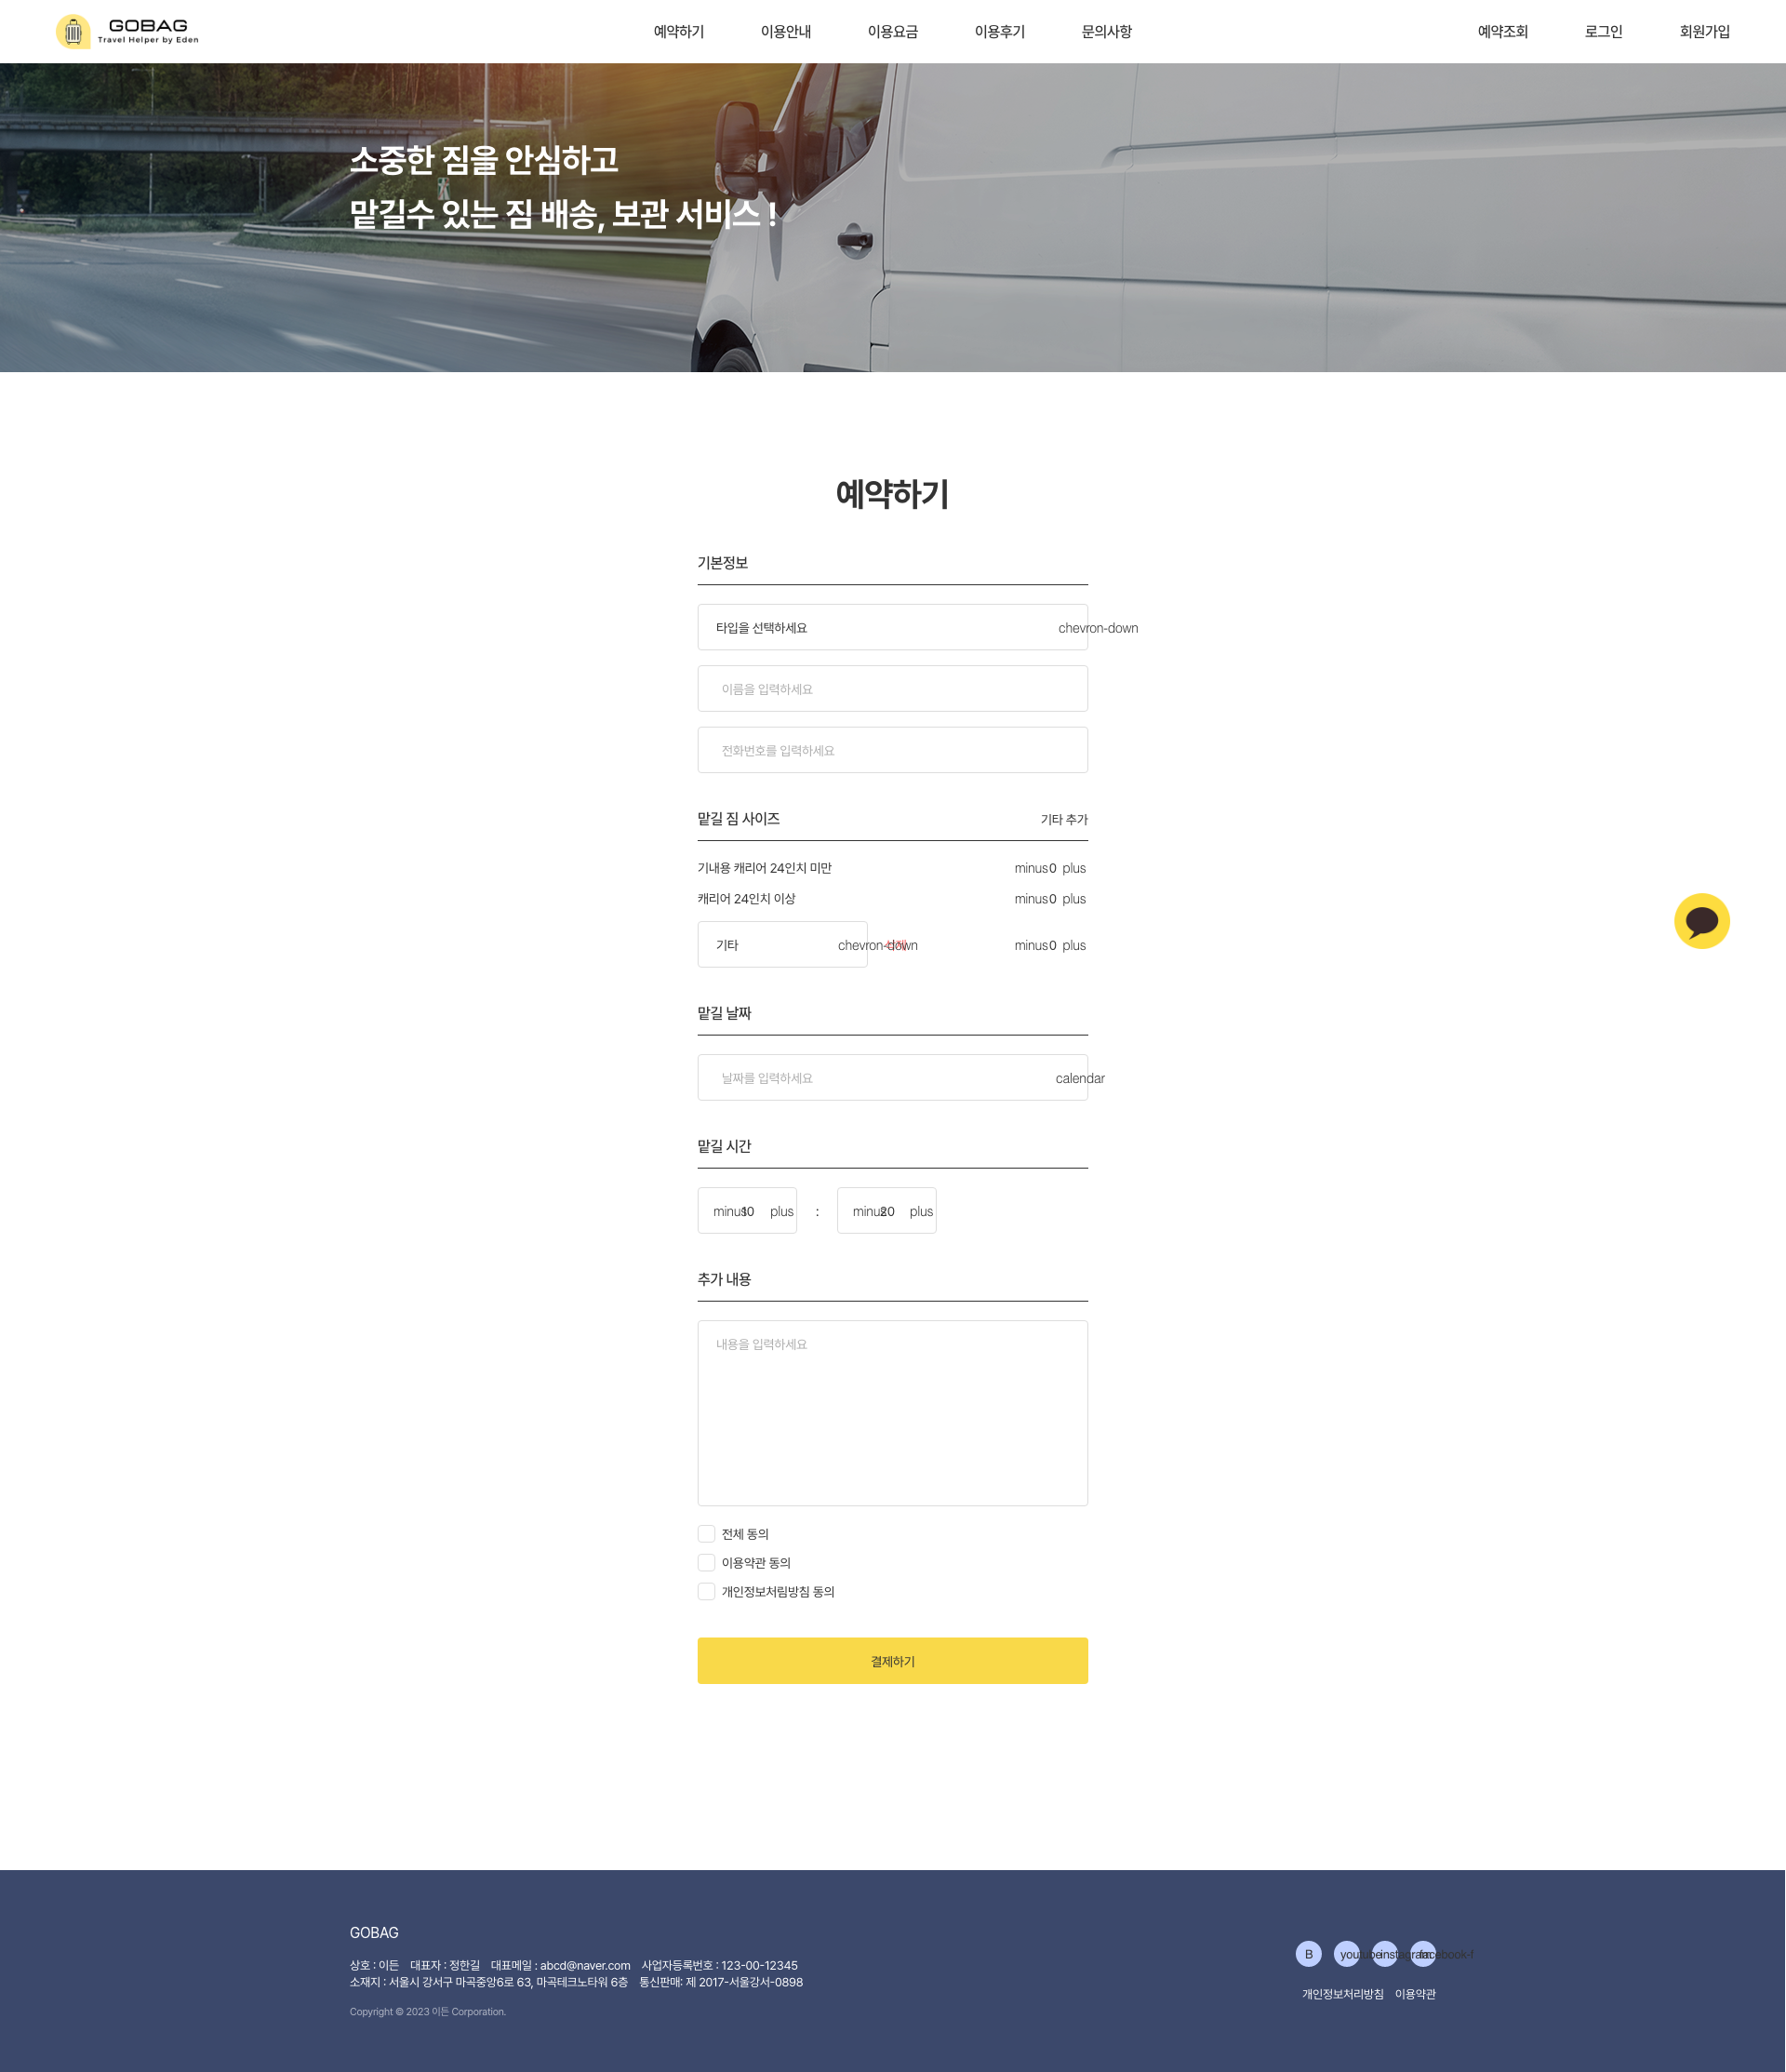Focus the 내용을 입력하세요 text area
This screenshot has width=1786, height=2072.
(x=892, y=1413)
